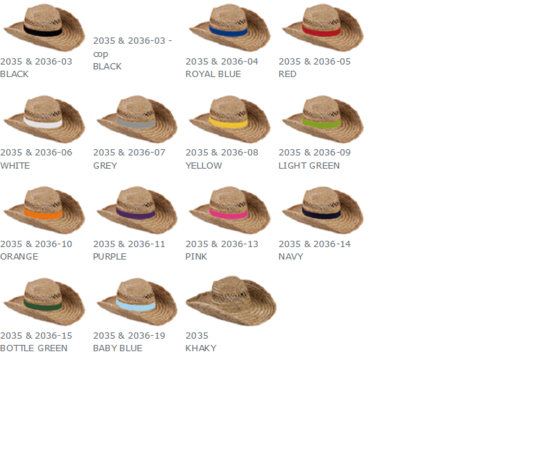Choose the grey band straw hat image
The height and width of the screenshot is (465, 548).
(x=137, y=119)
